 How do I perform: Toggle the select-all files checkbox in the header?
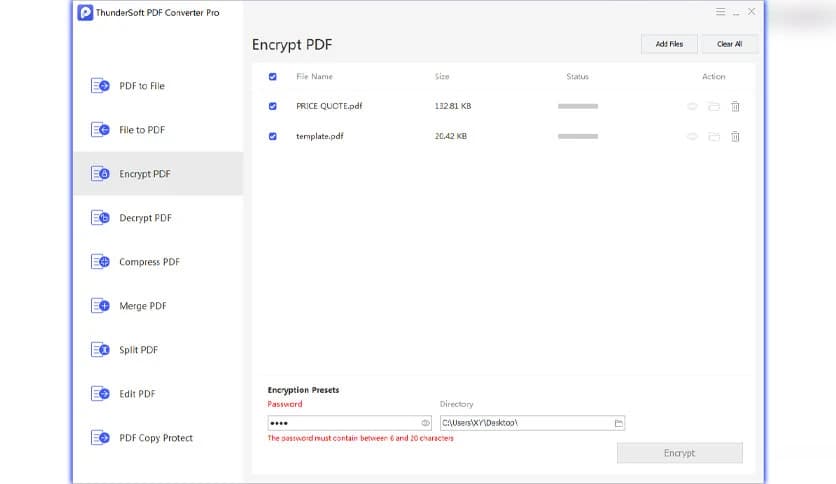click(x=272, y=77)
